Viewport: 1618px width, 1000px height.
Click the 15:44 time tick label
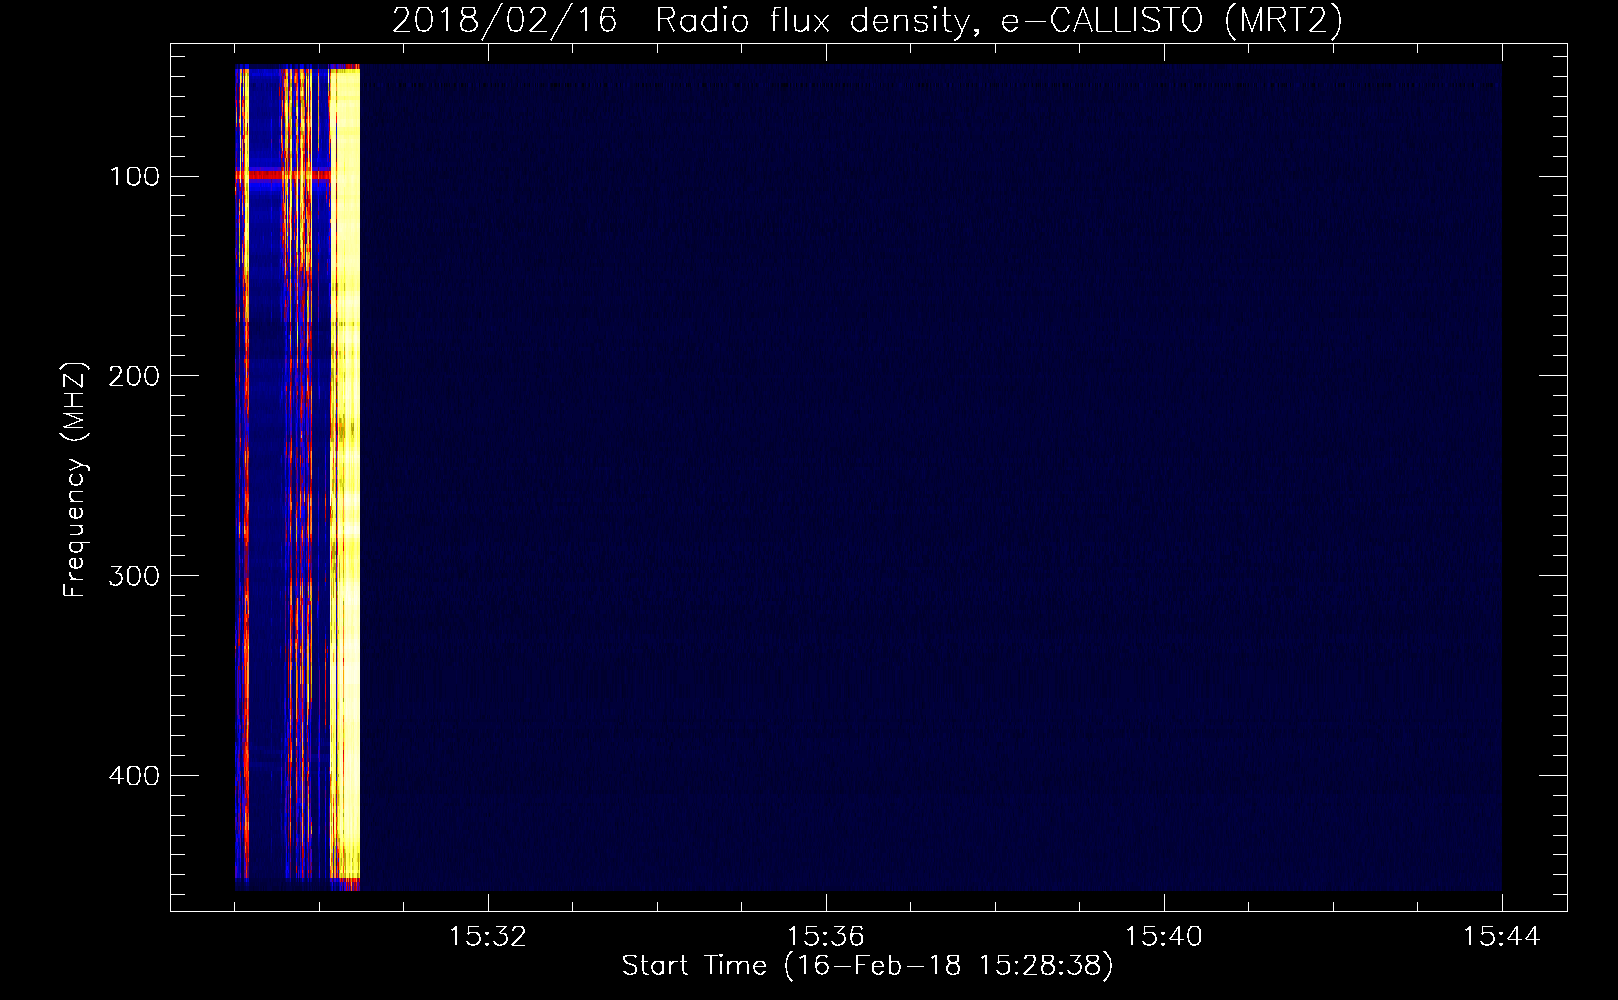pos(1502,937)
